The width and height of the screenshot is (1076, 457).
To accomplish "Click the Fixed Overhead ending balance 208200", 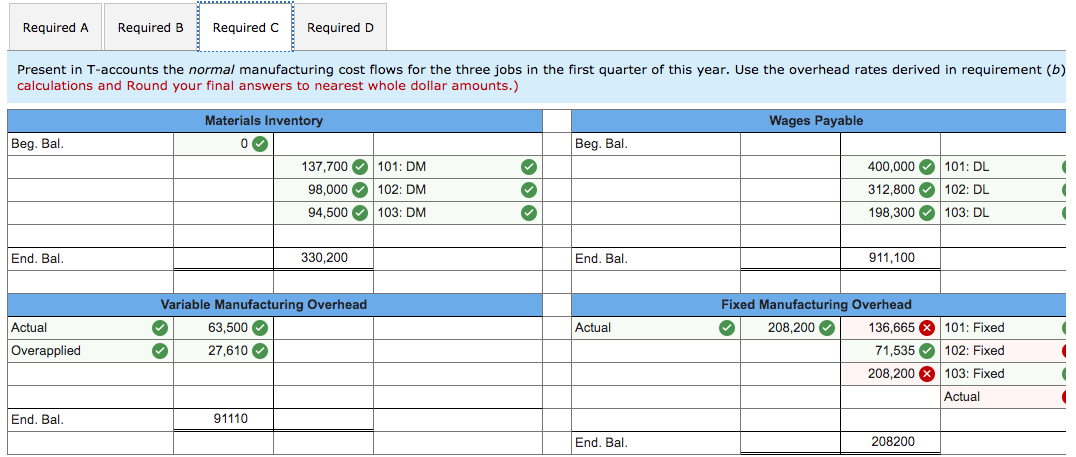I will (891, 442).
